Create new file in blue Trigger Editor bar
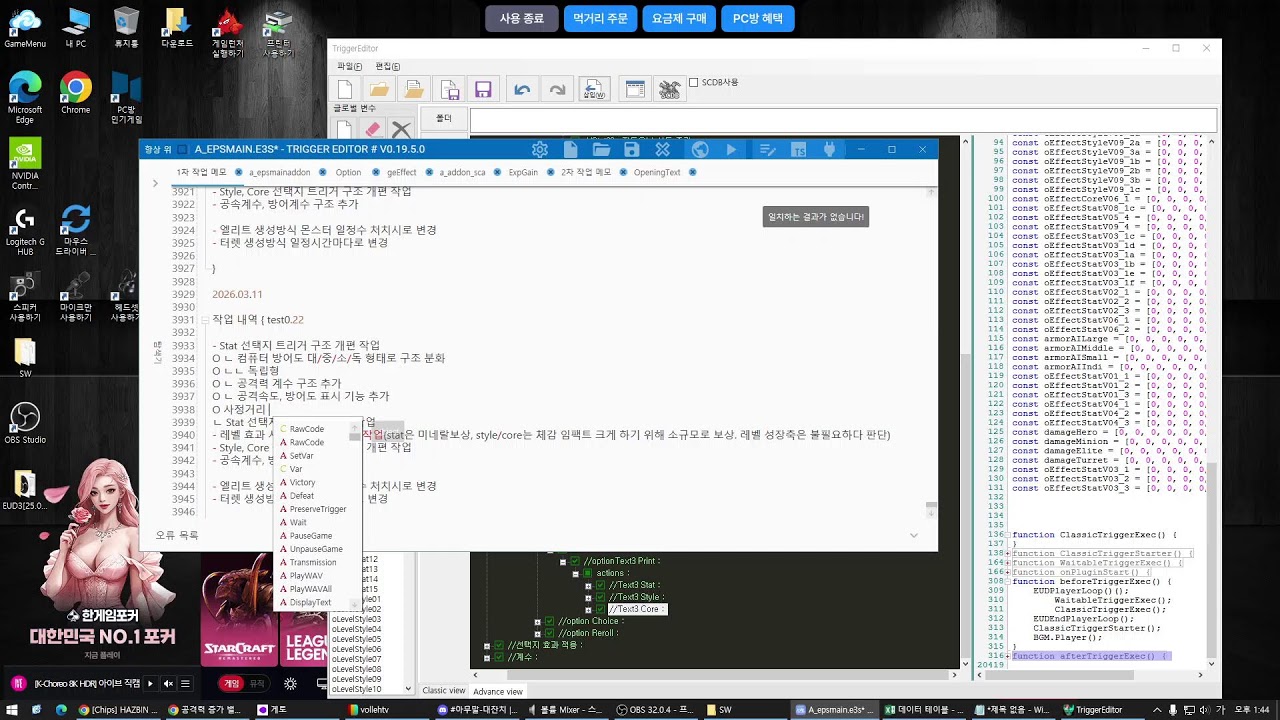This screenshot has height=720, width=1280. tap(570, 149)
